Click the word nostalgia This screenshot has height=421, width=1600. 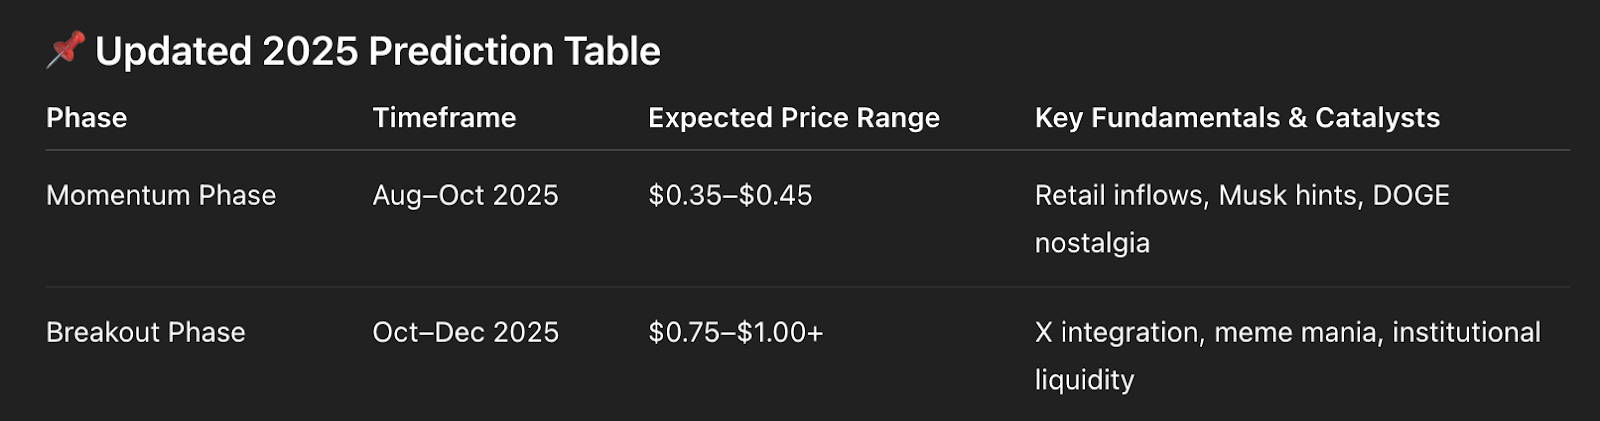[1092, 243]
